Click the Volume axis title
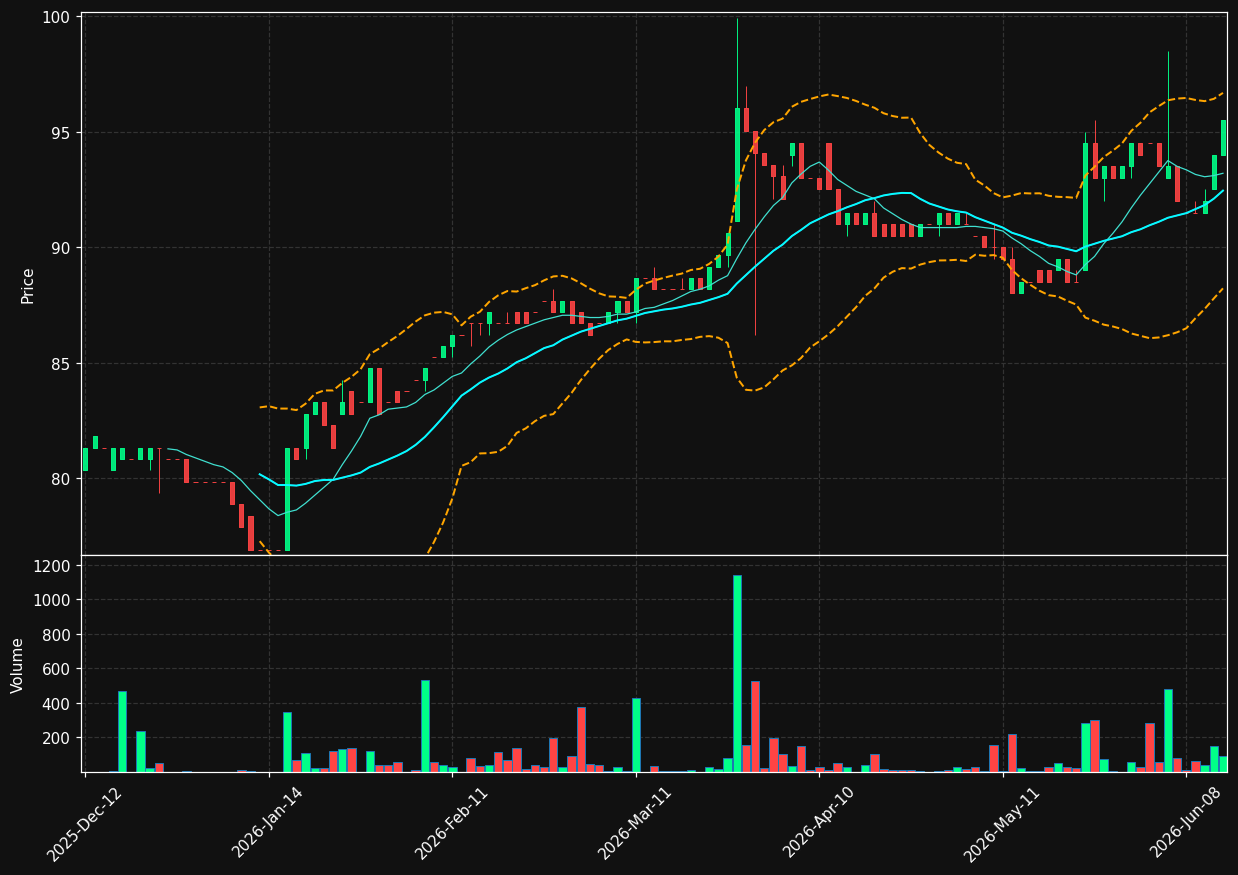The width and height of the screenshot is (1238, 875). tap(18, 665)
